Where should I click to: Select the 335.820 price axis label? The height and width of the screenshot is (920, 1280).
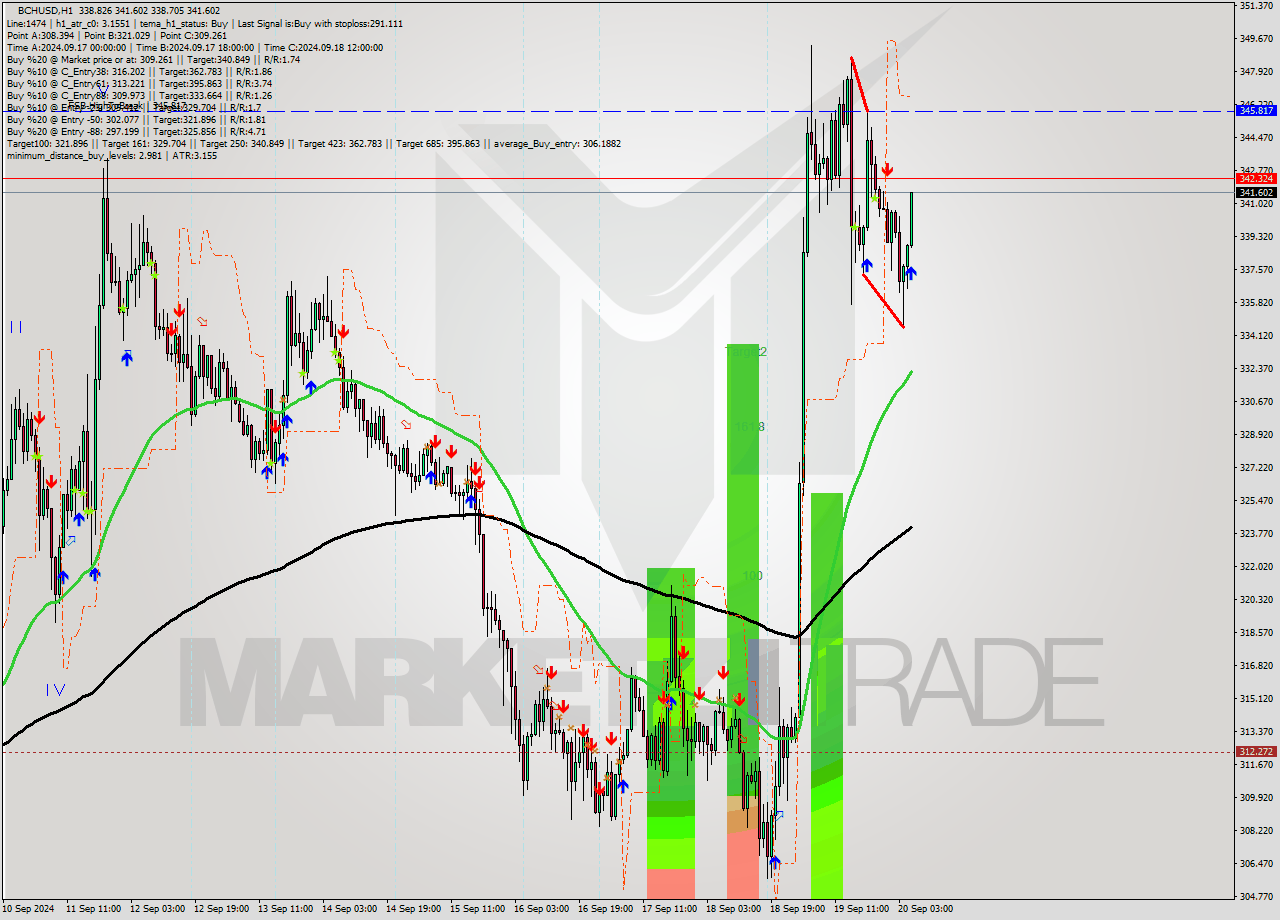point(1256,303)
